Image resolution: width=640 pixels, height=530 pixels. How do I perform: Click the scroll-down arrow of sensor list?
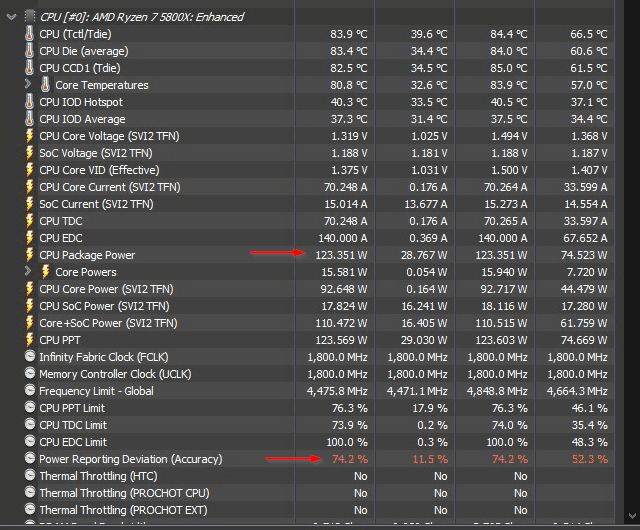[x=633, y=515]
